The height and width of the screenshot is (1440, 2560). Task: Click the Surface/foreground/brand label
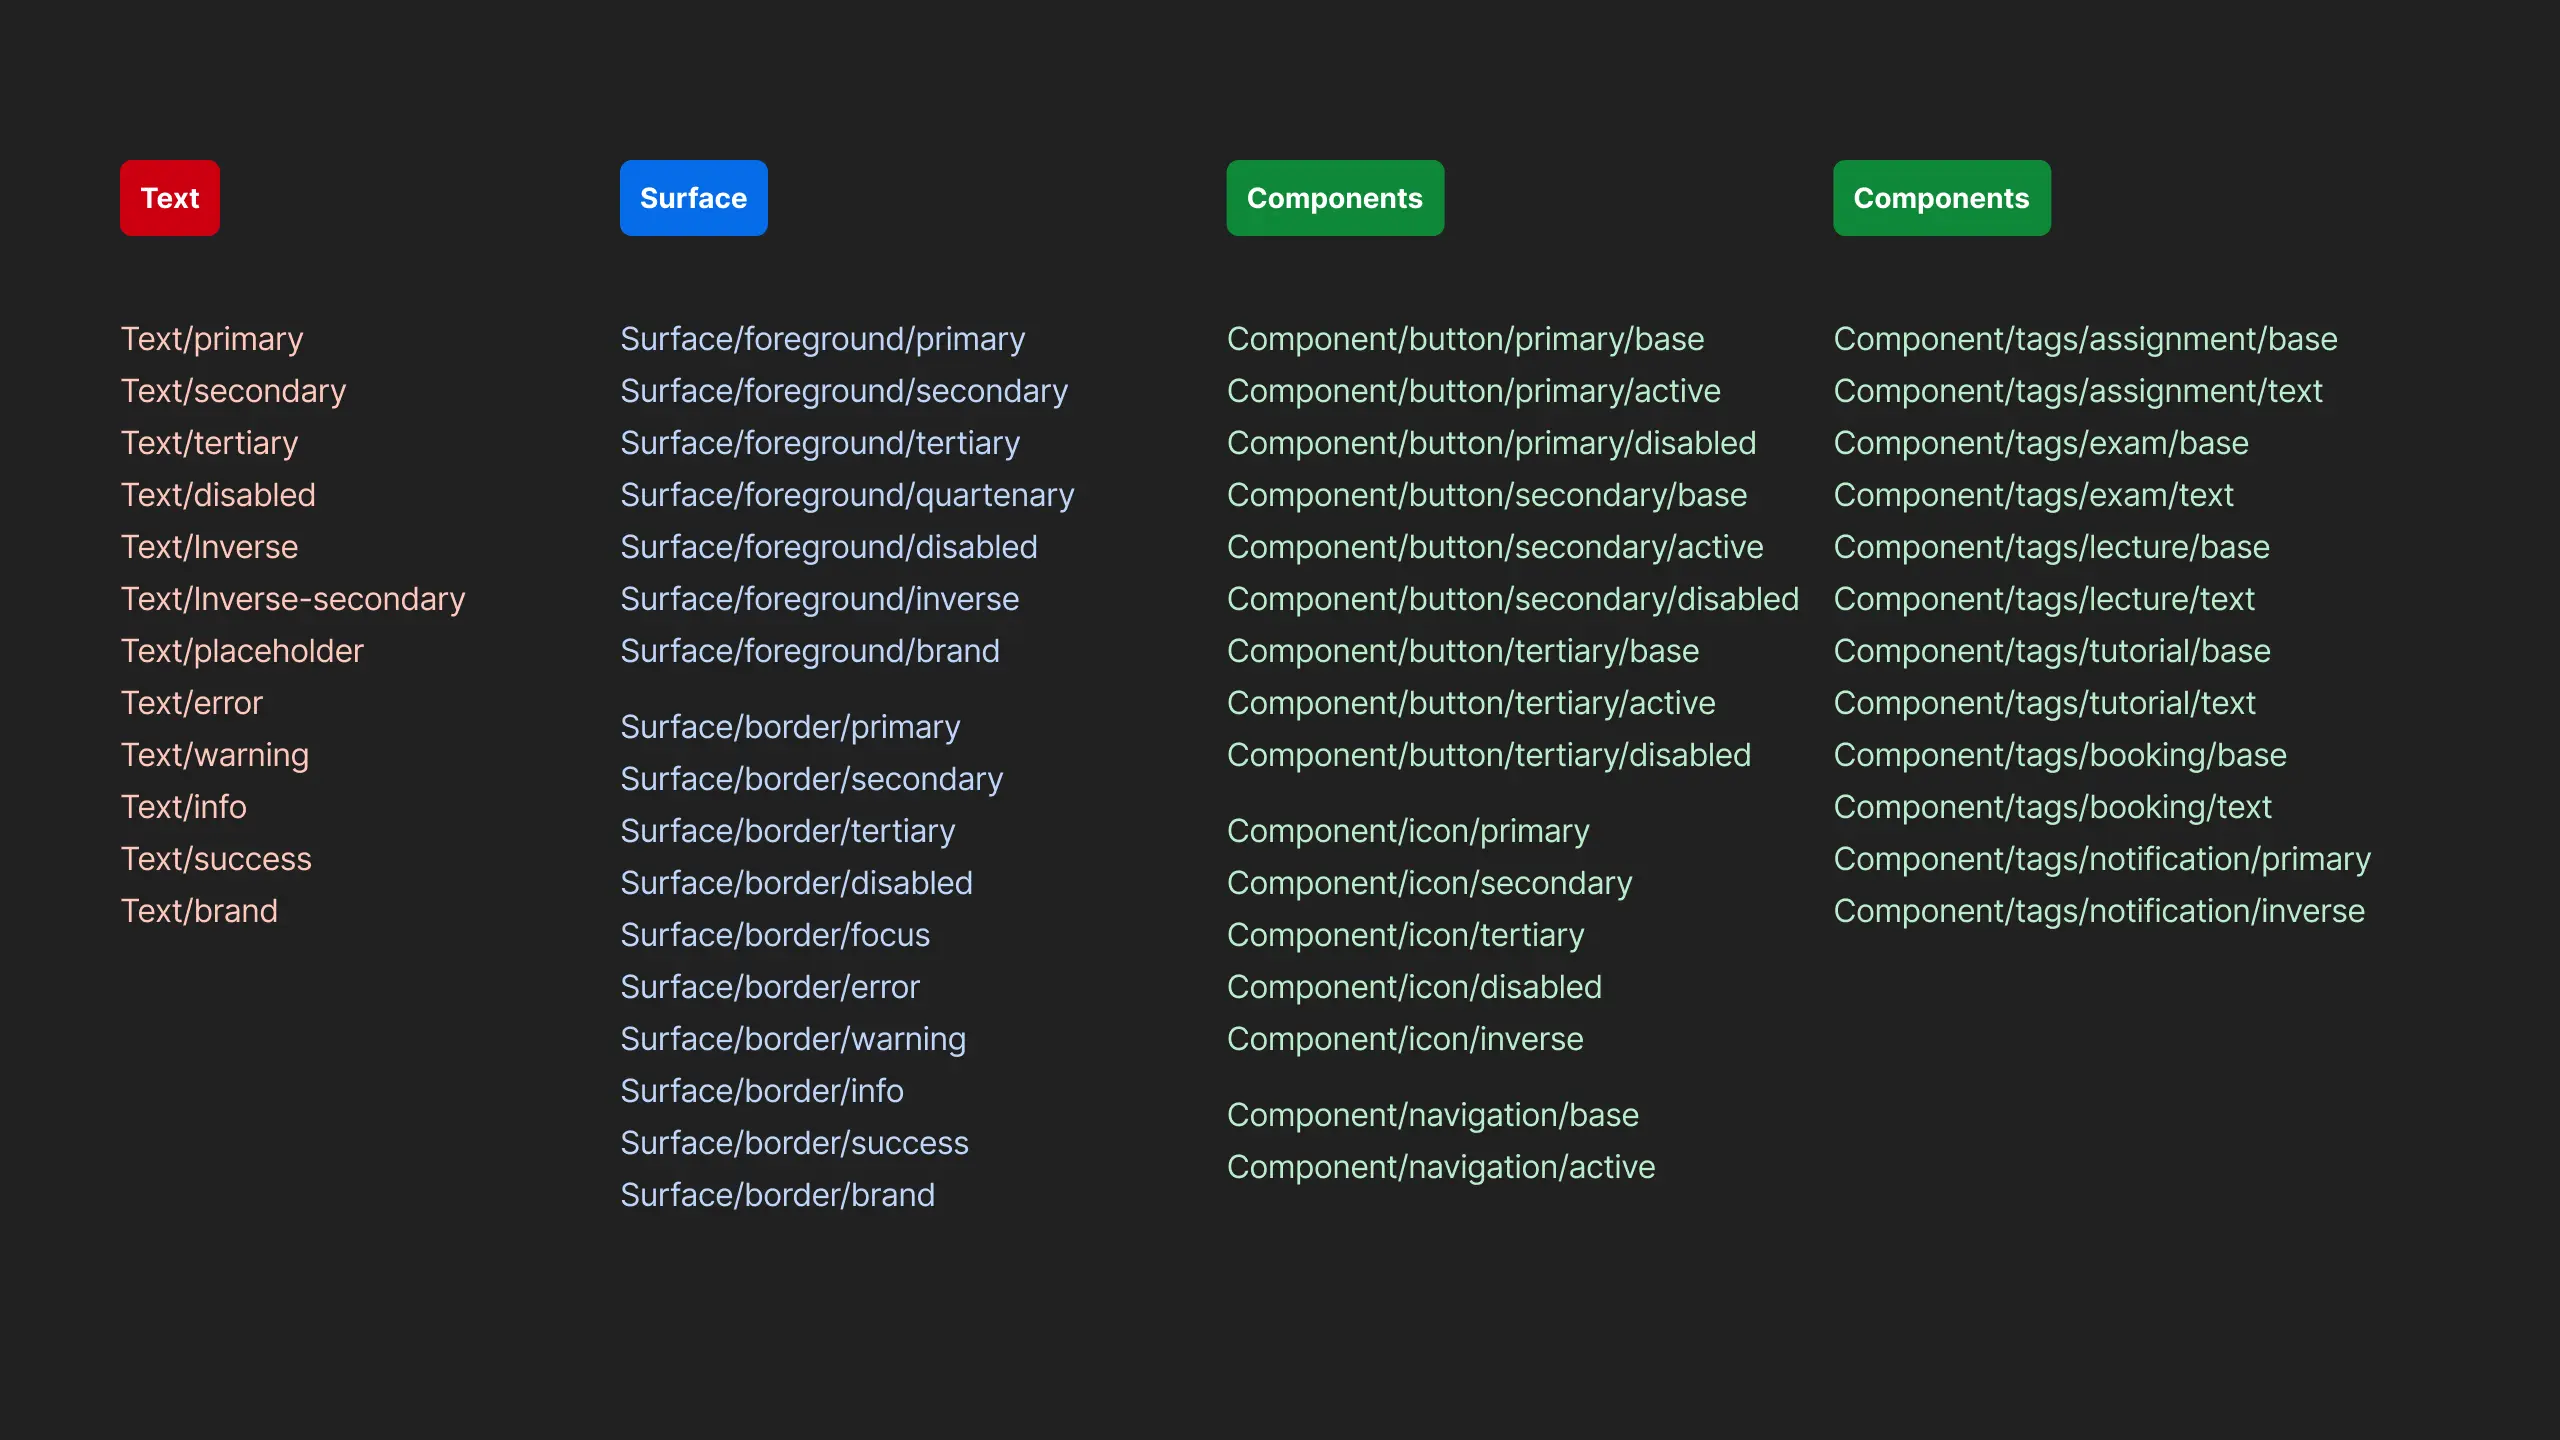pos(810,651)
